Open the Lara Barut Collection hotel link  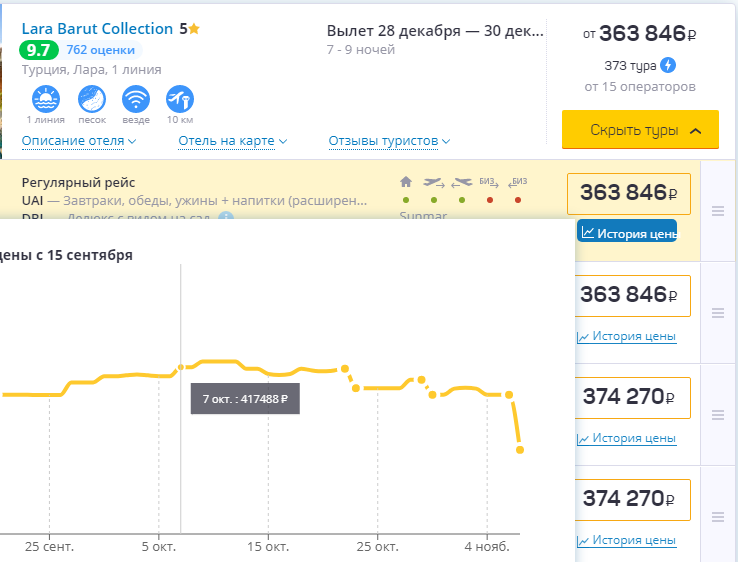click(x=98, y=29)
